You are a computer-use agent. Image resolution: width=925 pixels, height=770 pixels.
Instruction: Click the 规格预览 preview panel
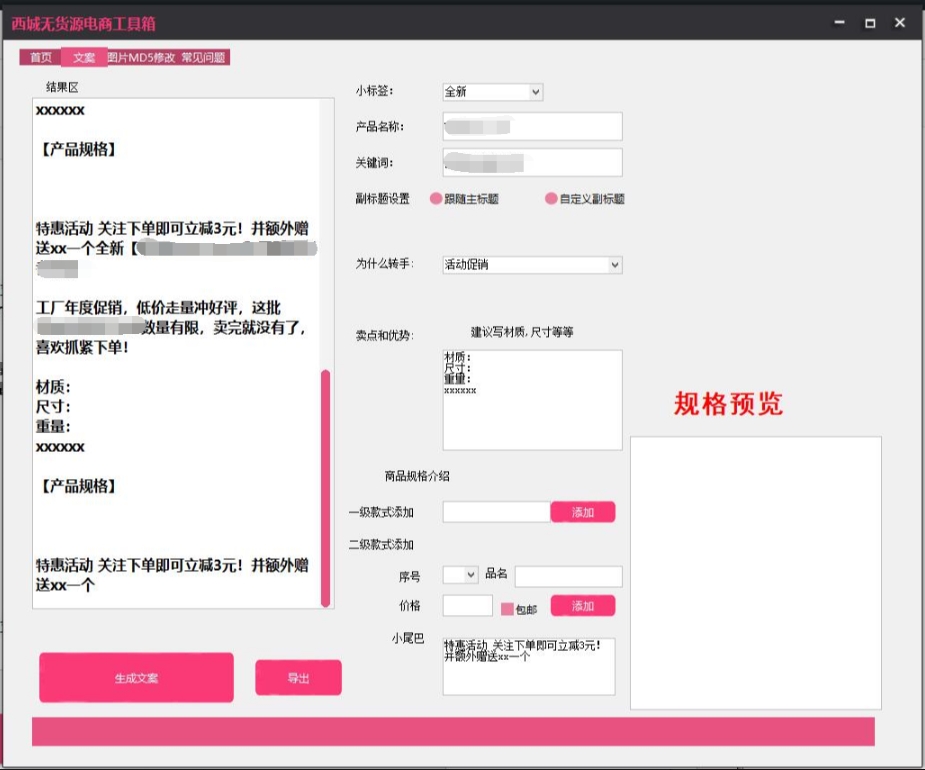click(x=756, y=573)
